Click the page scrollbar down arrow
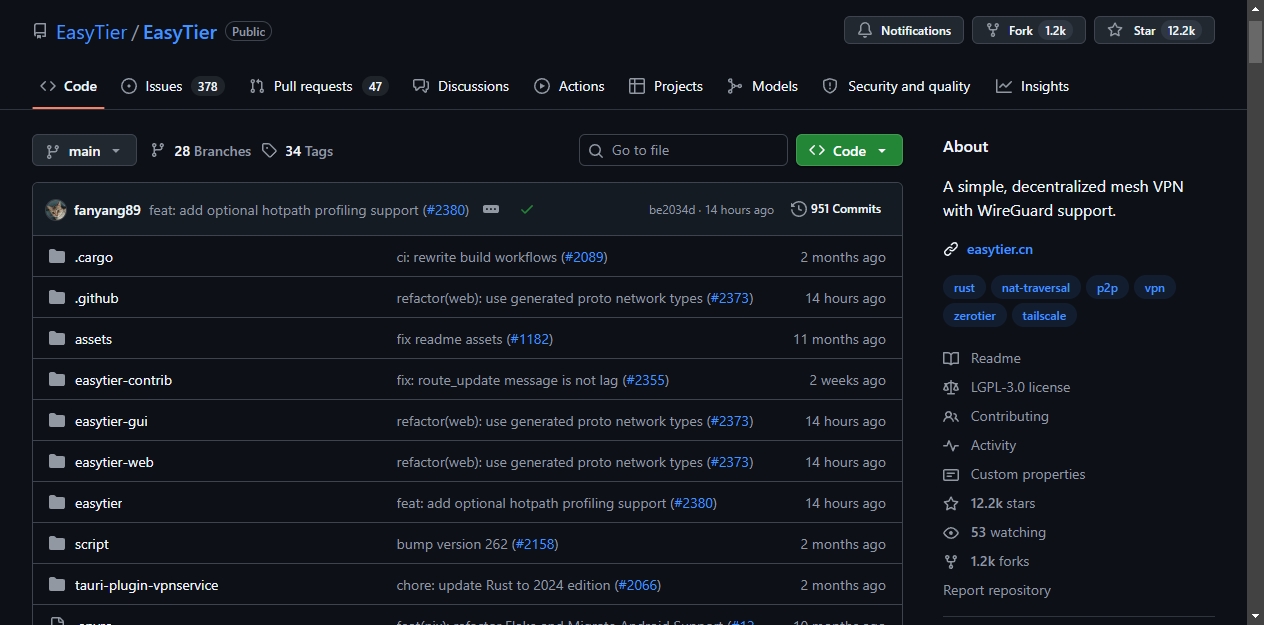The width and height of the screenshot is (1264, 625). [x=1255, y=616]
